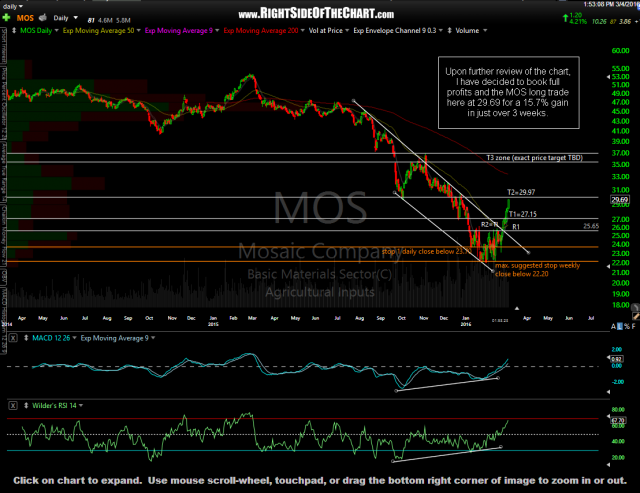Image resolution: width=640 pixels, height=493 pixels.
Task: Click the 'max. suggested stop weekly' annotation
Action: pos(537,265)
